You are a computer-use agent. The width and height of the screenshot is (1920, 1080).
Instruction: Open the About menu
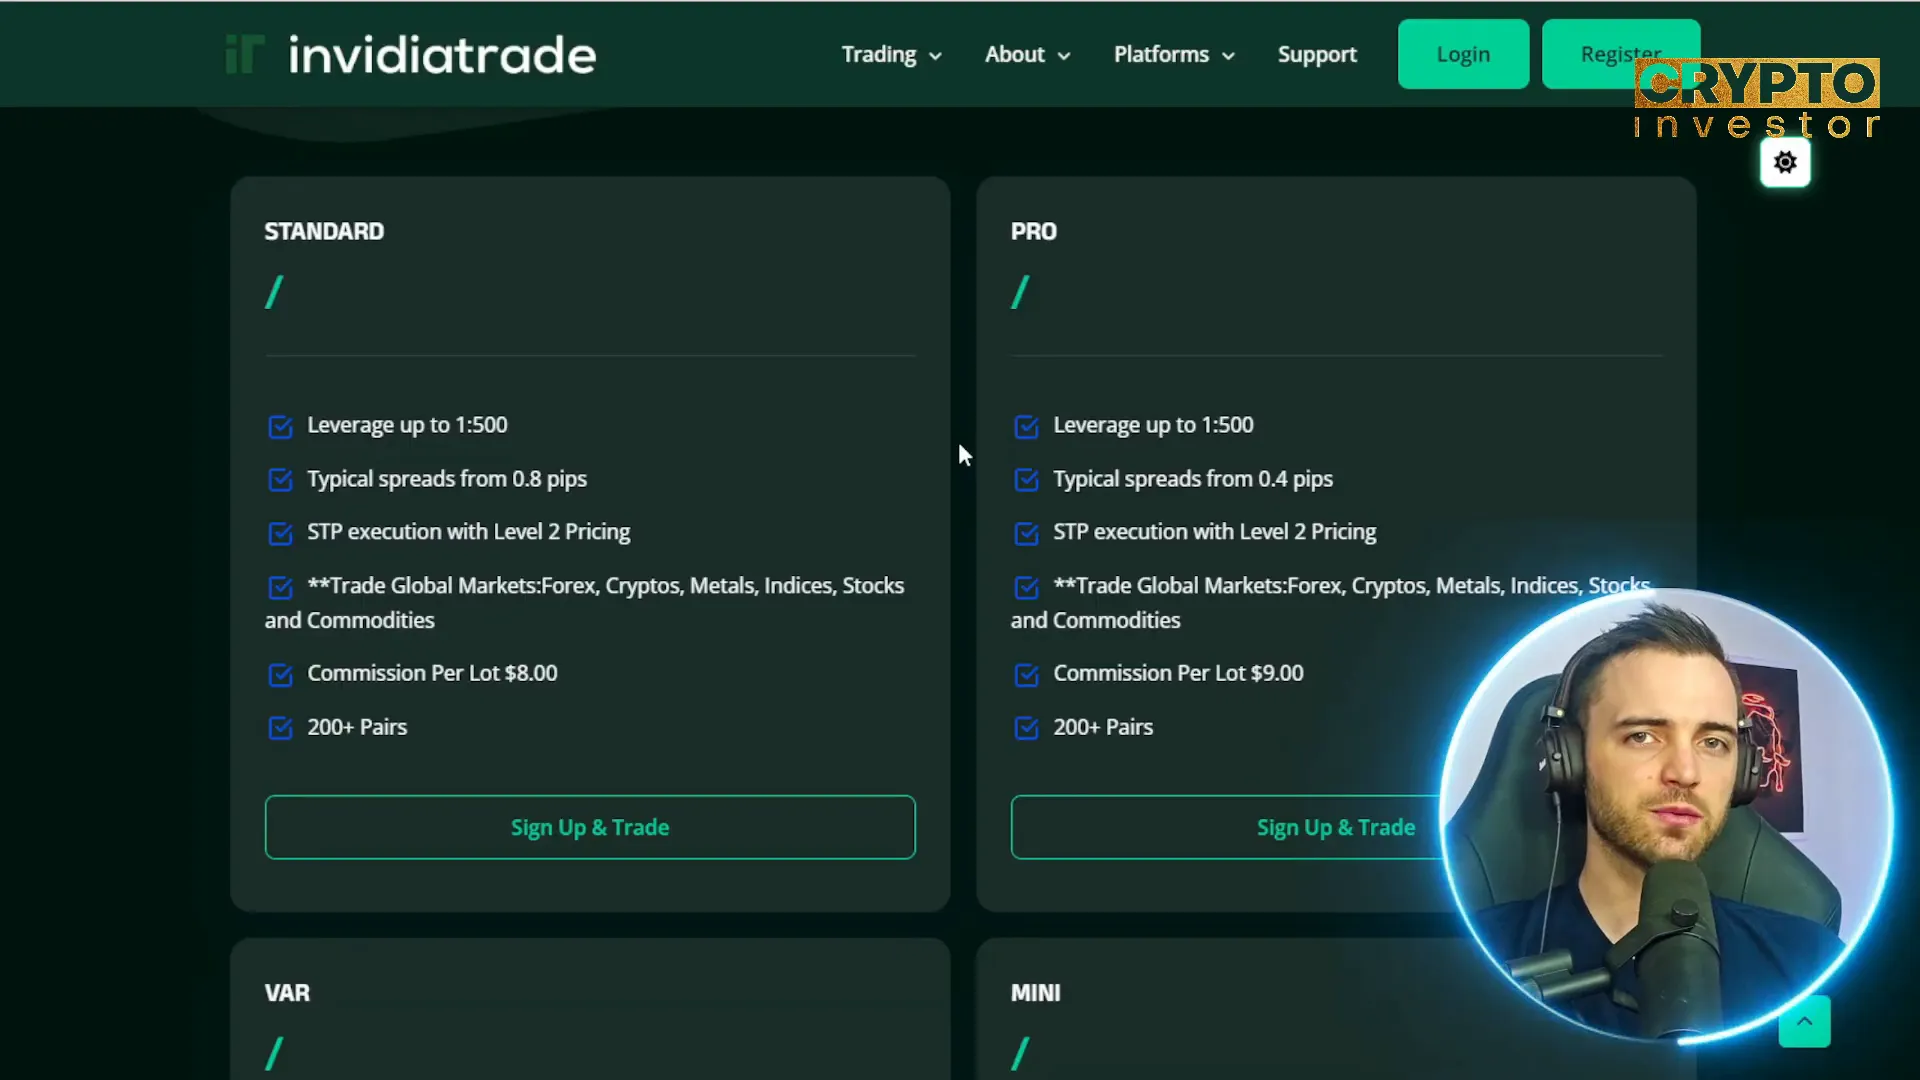pyautogui.click(x=1014, y=54)
